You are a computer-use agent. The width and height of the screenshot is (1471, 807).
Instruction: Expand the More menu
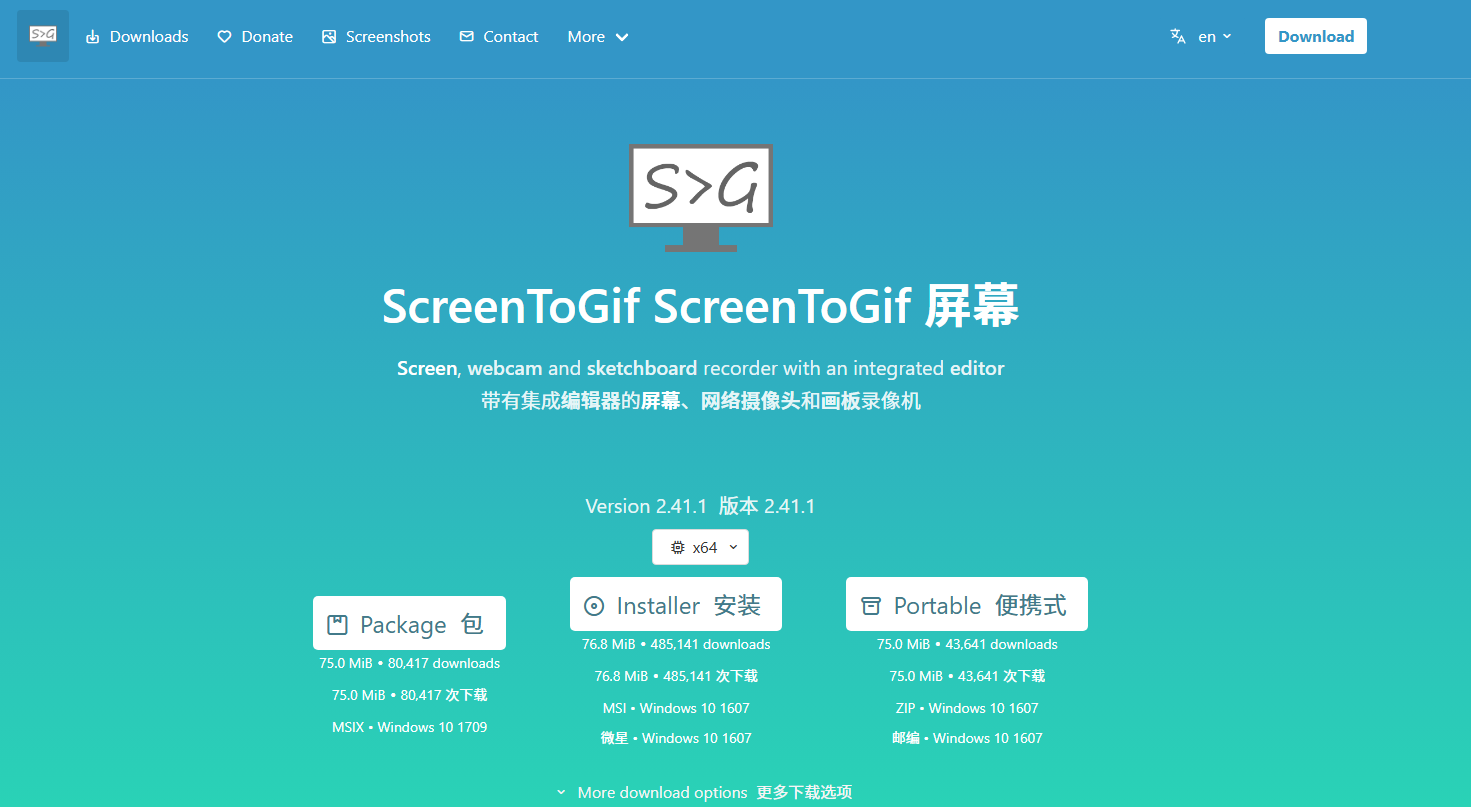tap(598, 37)
